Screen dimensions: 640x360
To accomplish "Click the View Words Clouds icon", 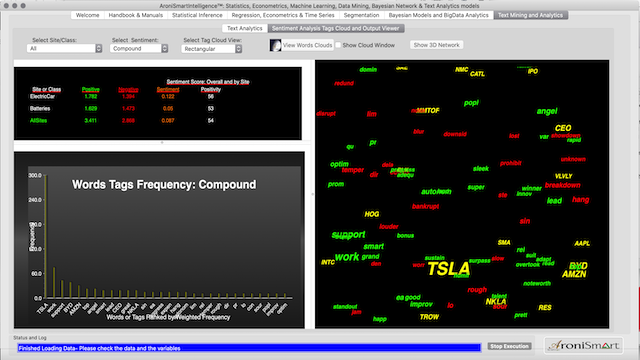I will pyautogui.click(x=276, y=45).
